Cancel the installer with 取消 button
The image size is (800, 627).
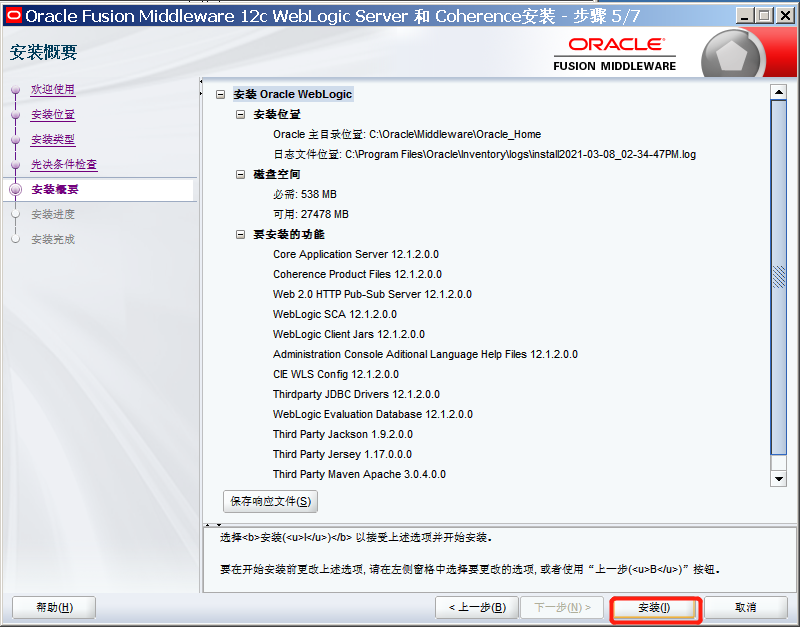(x=745, y=608)
